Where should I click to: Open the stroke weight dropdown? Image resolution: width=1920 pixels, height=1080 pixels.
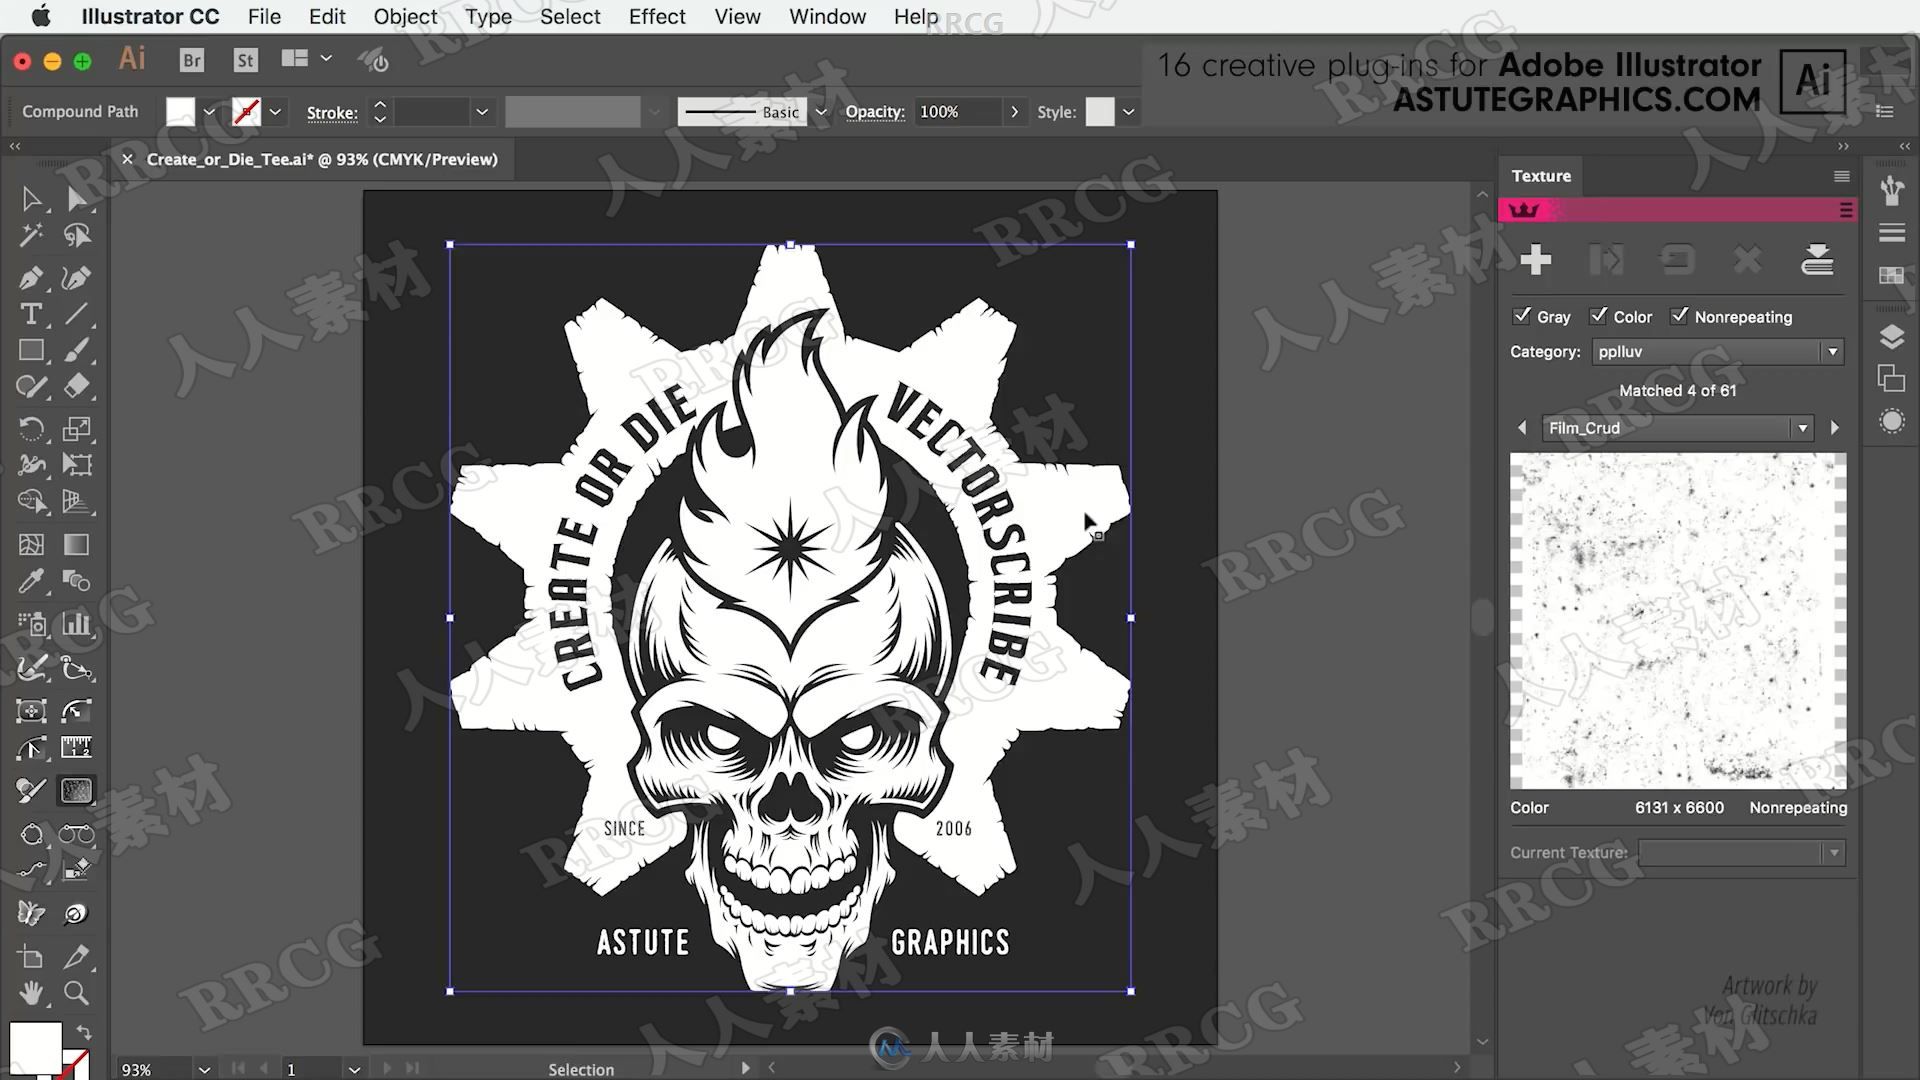482,112
